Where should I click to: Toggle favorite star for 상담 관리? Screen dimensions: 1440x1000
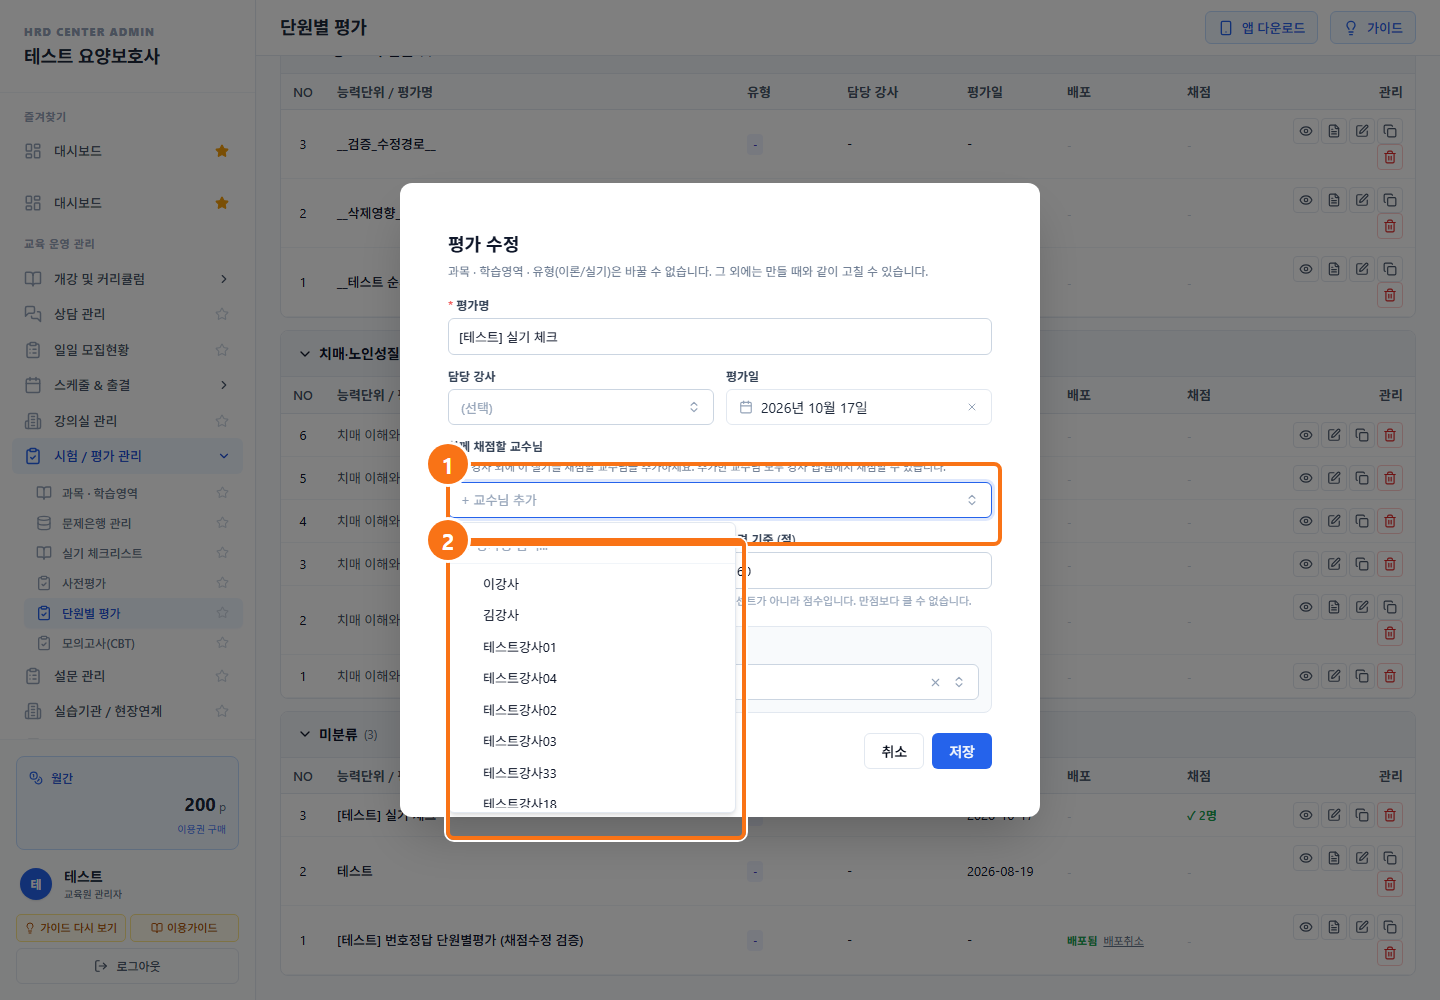click(x=222, y=314)
